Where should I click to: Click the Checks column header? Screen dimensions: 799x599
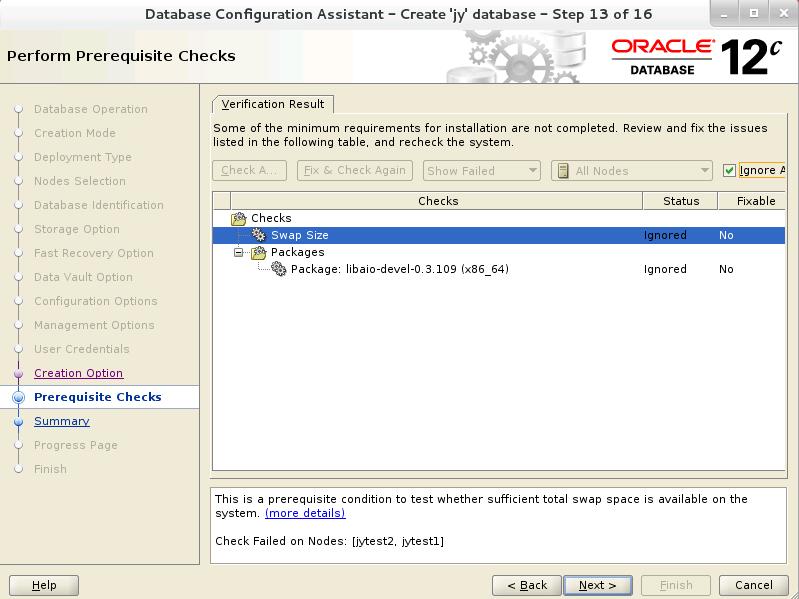click(437, 201)
